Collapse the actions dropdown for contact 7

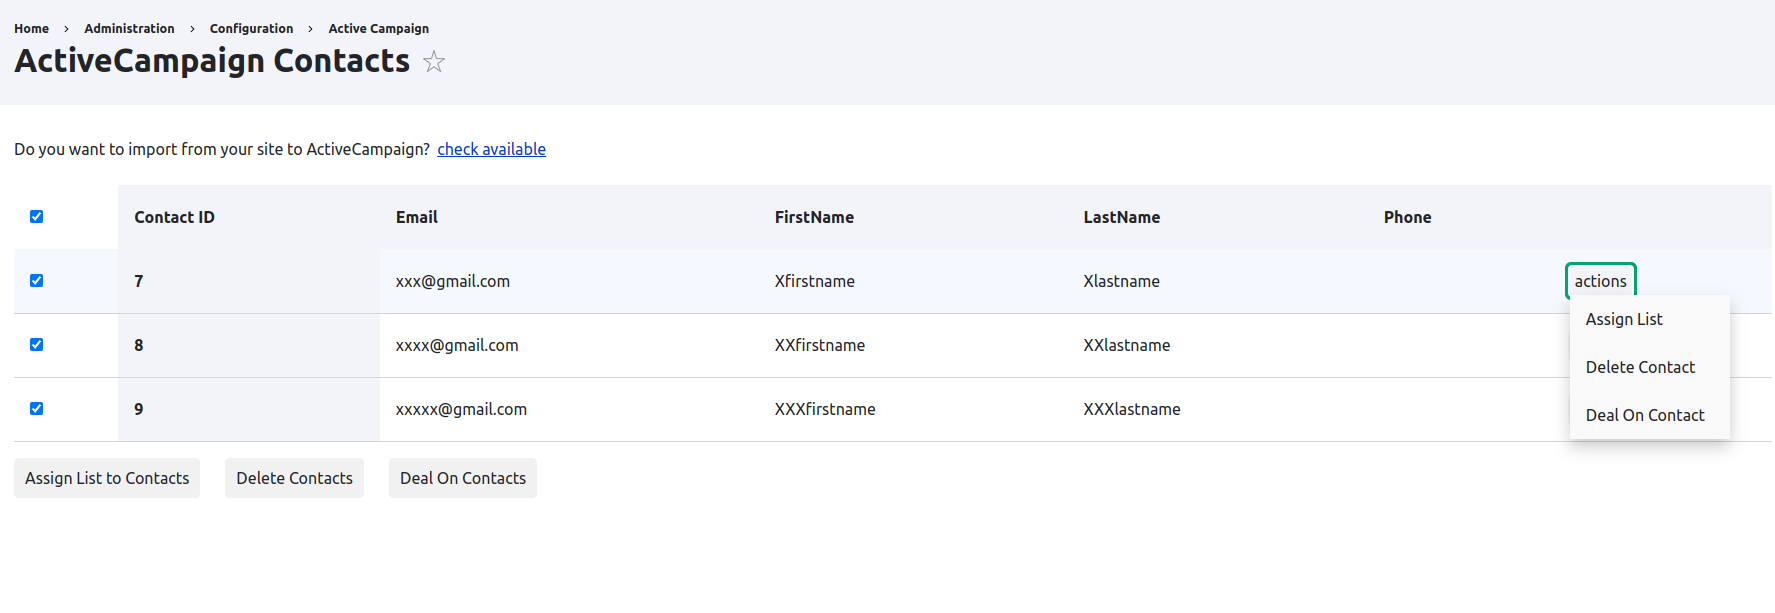(x=1600, y=281)
